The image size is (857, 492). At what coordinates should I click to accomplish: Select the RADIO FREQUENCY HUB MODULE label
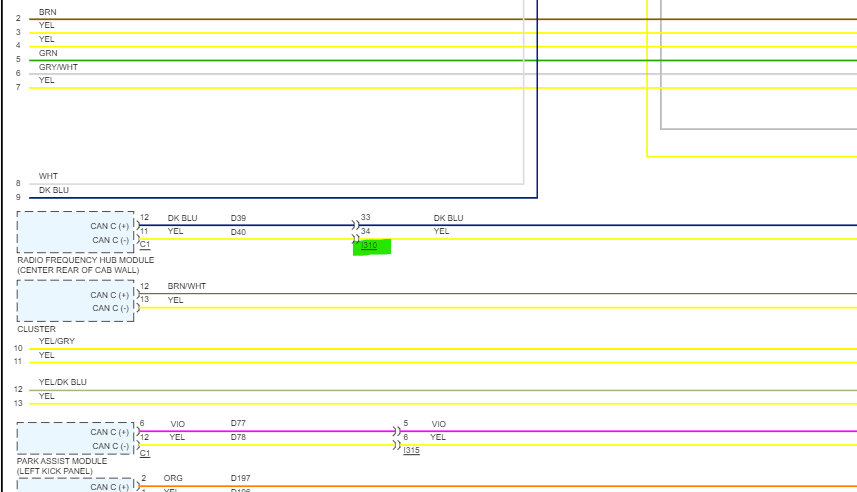pyautogui.click(x=86, y=260)
